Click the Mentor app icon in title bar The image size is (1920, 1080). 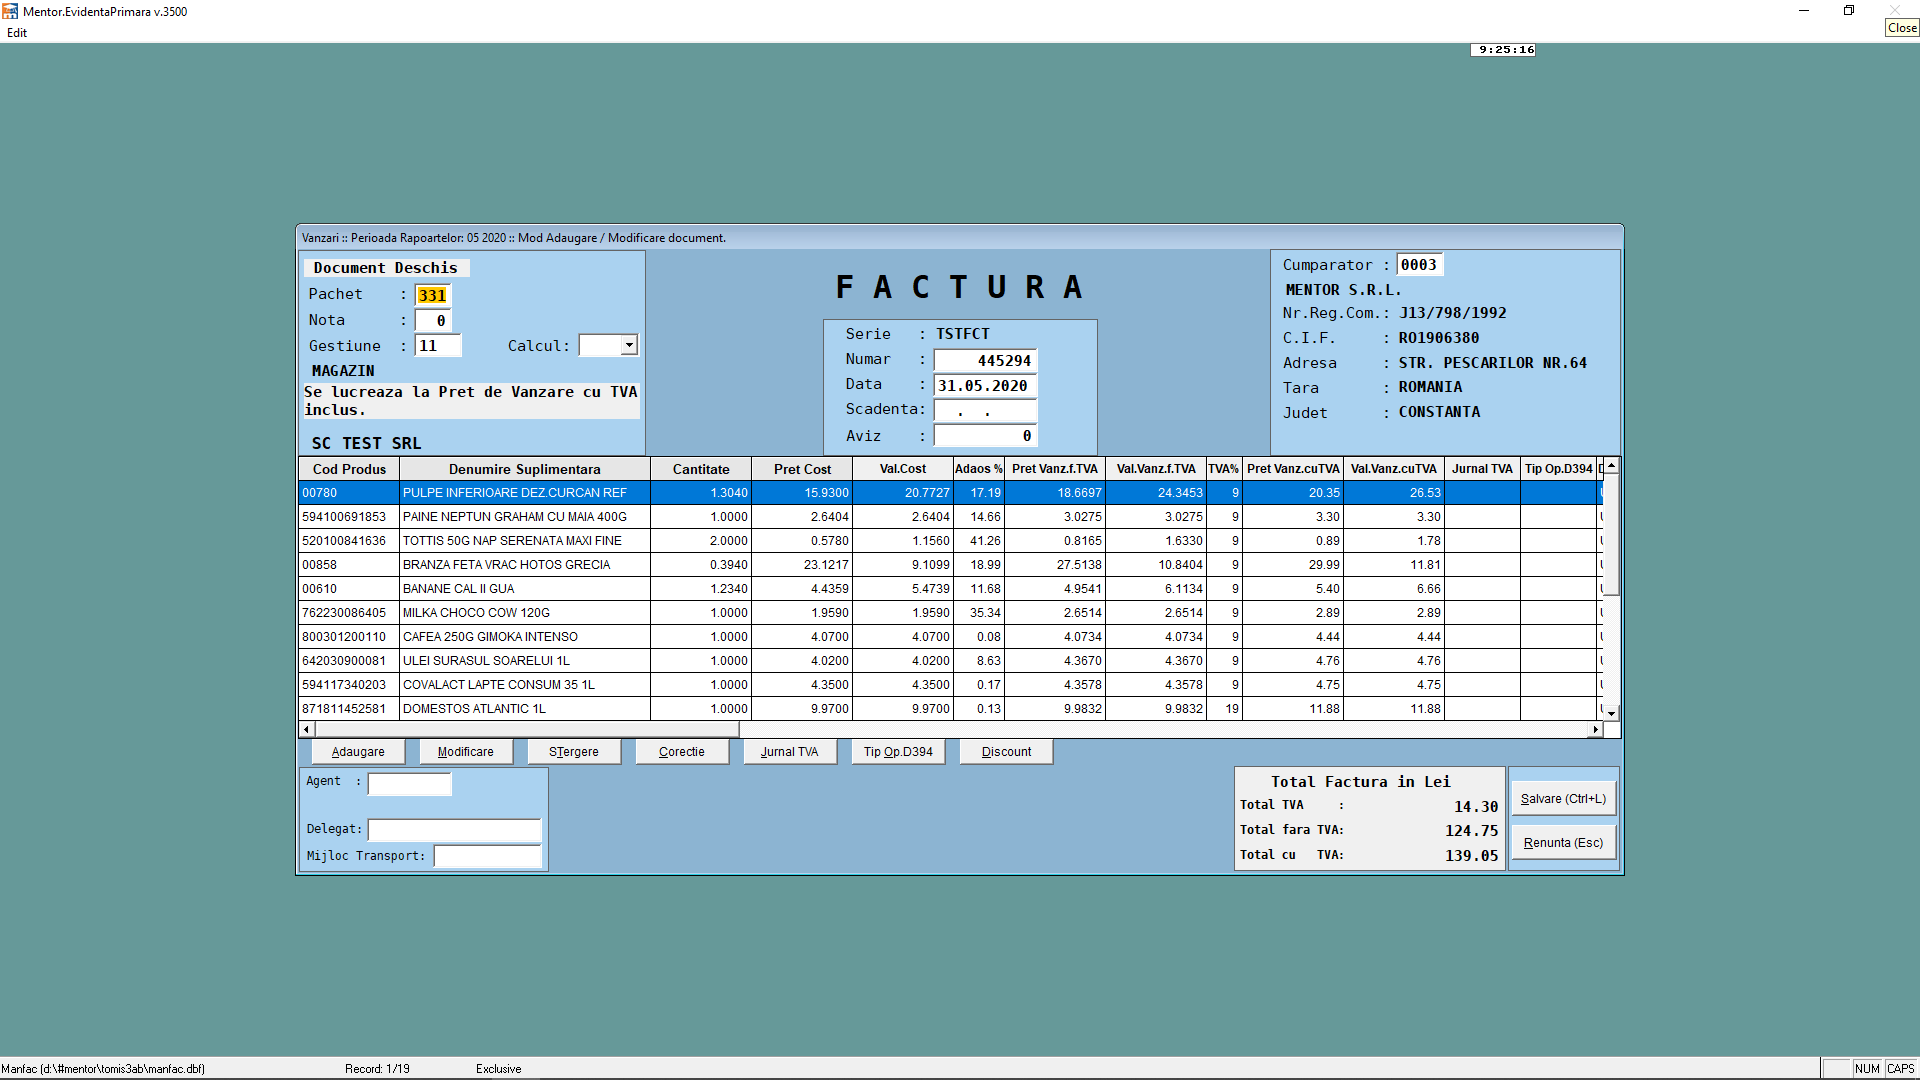[10, 11]
